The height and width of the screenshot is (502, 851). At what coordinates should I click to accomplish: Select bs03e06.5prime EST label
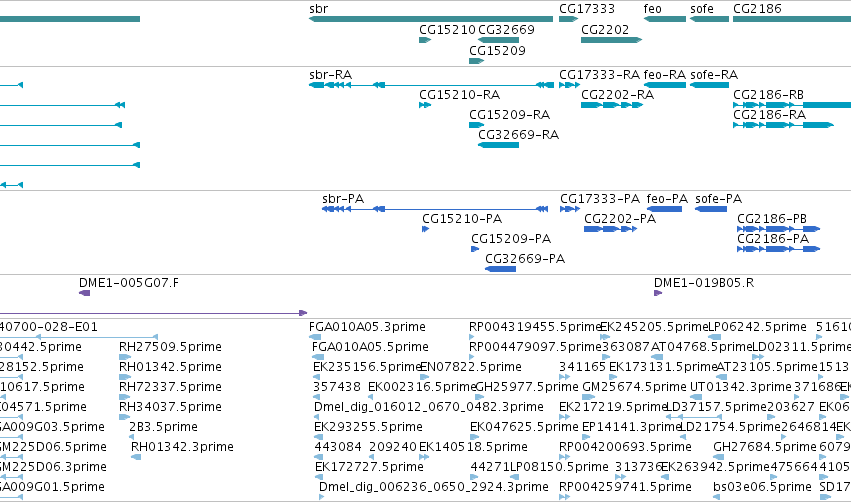pos(763,487)
